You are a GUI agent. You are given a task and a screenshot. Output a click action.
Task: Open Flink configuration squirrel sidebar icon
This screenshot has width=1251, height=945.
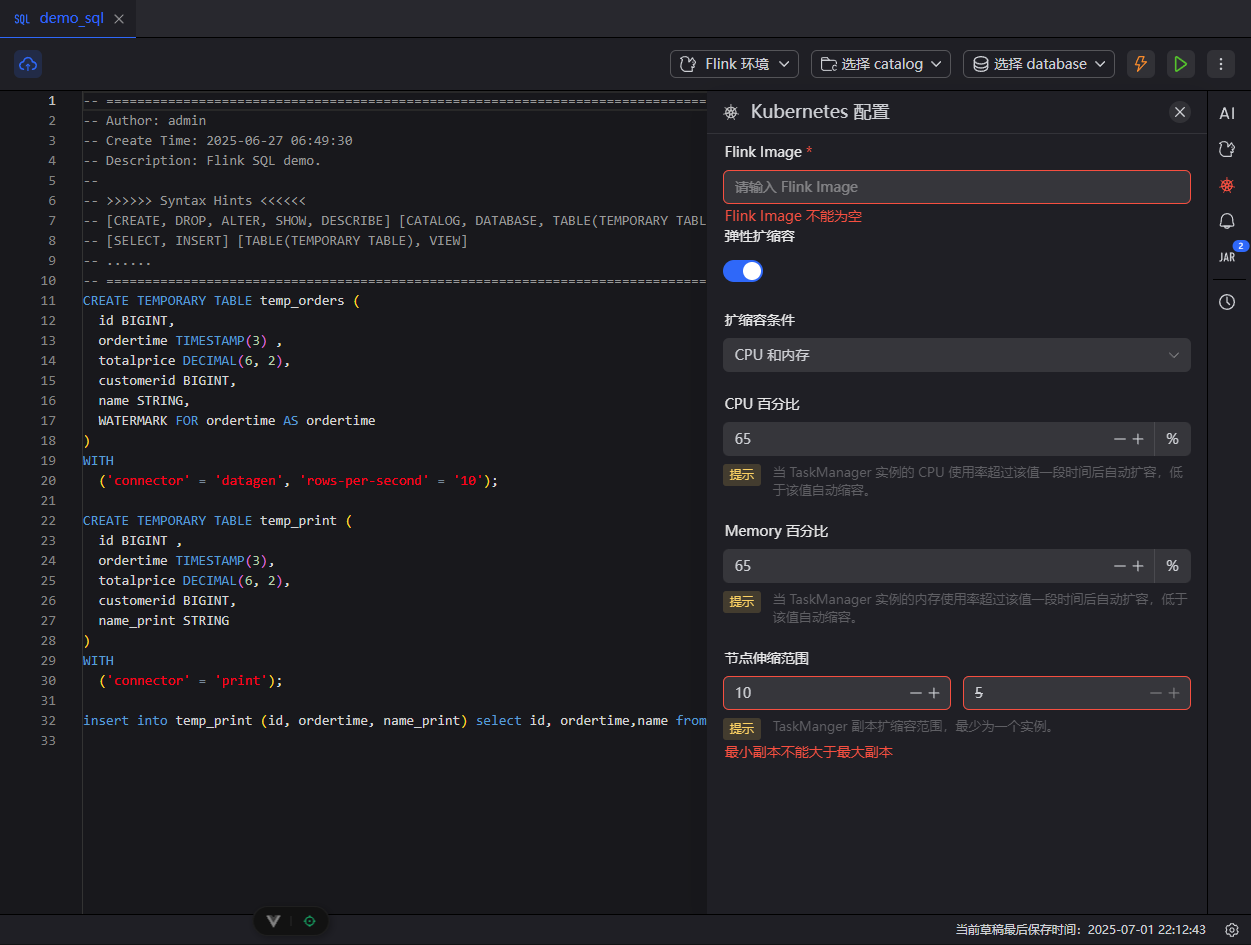[1227, 149]
